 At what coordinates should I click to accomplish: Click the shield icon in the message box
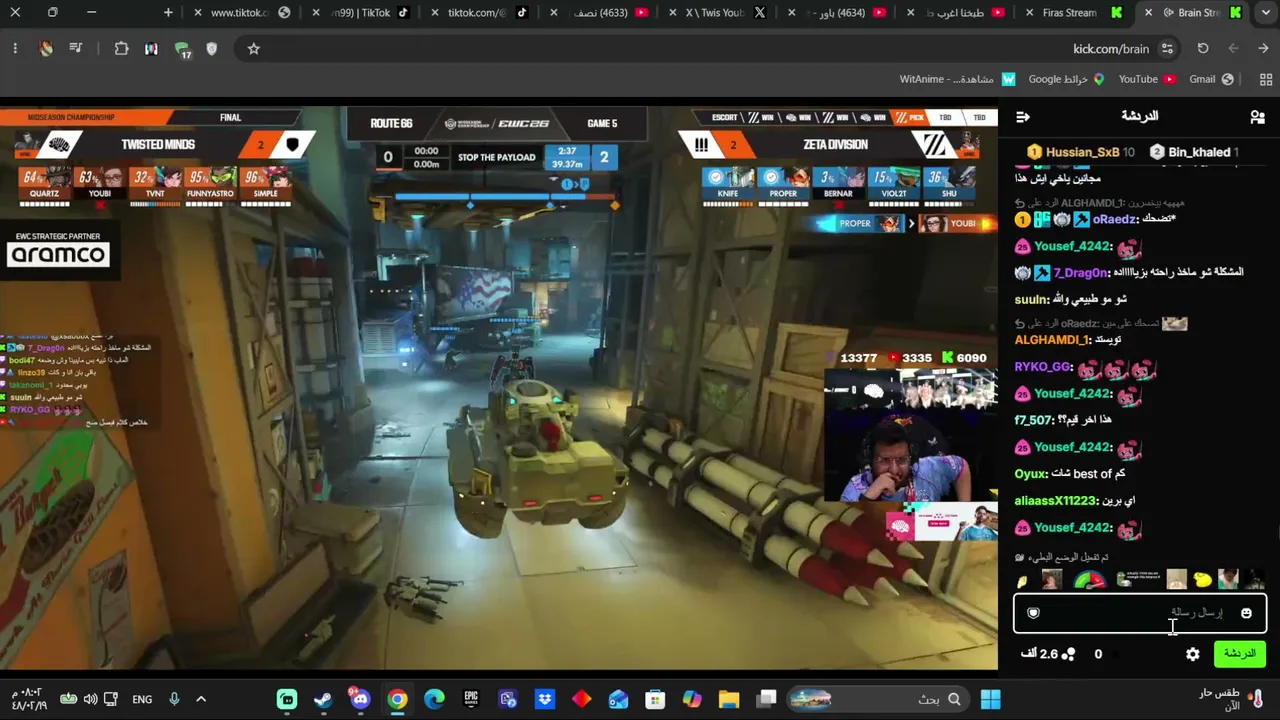[1034, 613]
